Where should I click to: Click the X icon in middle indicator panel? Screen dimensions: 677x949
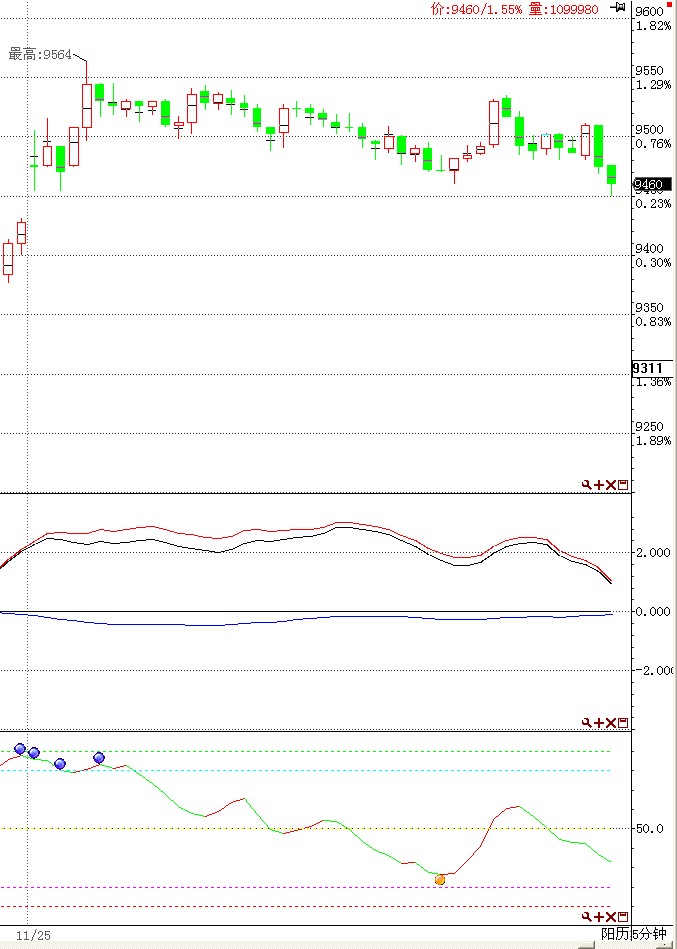pos(611,722)
